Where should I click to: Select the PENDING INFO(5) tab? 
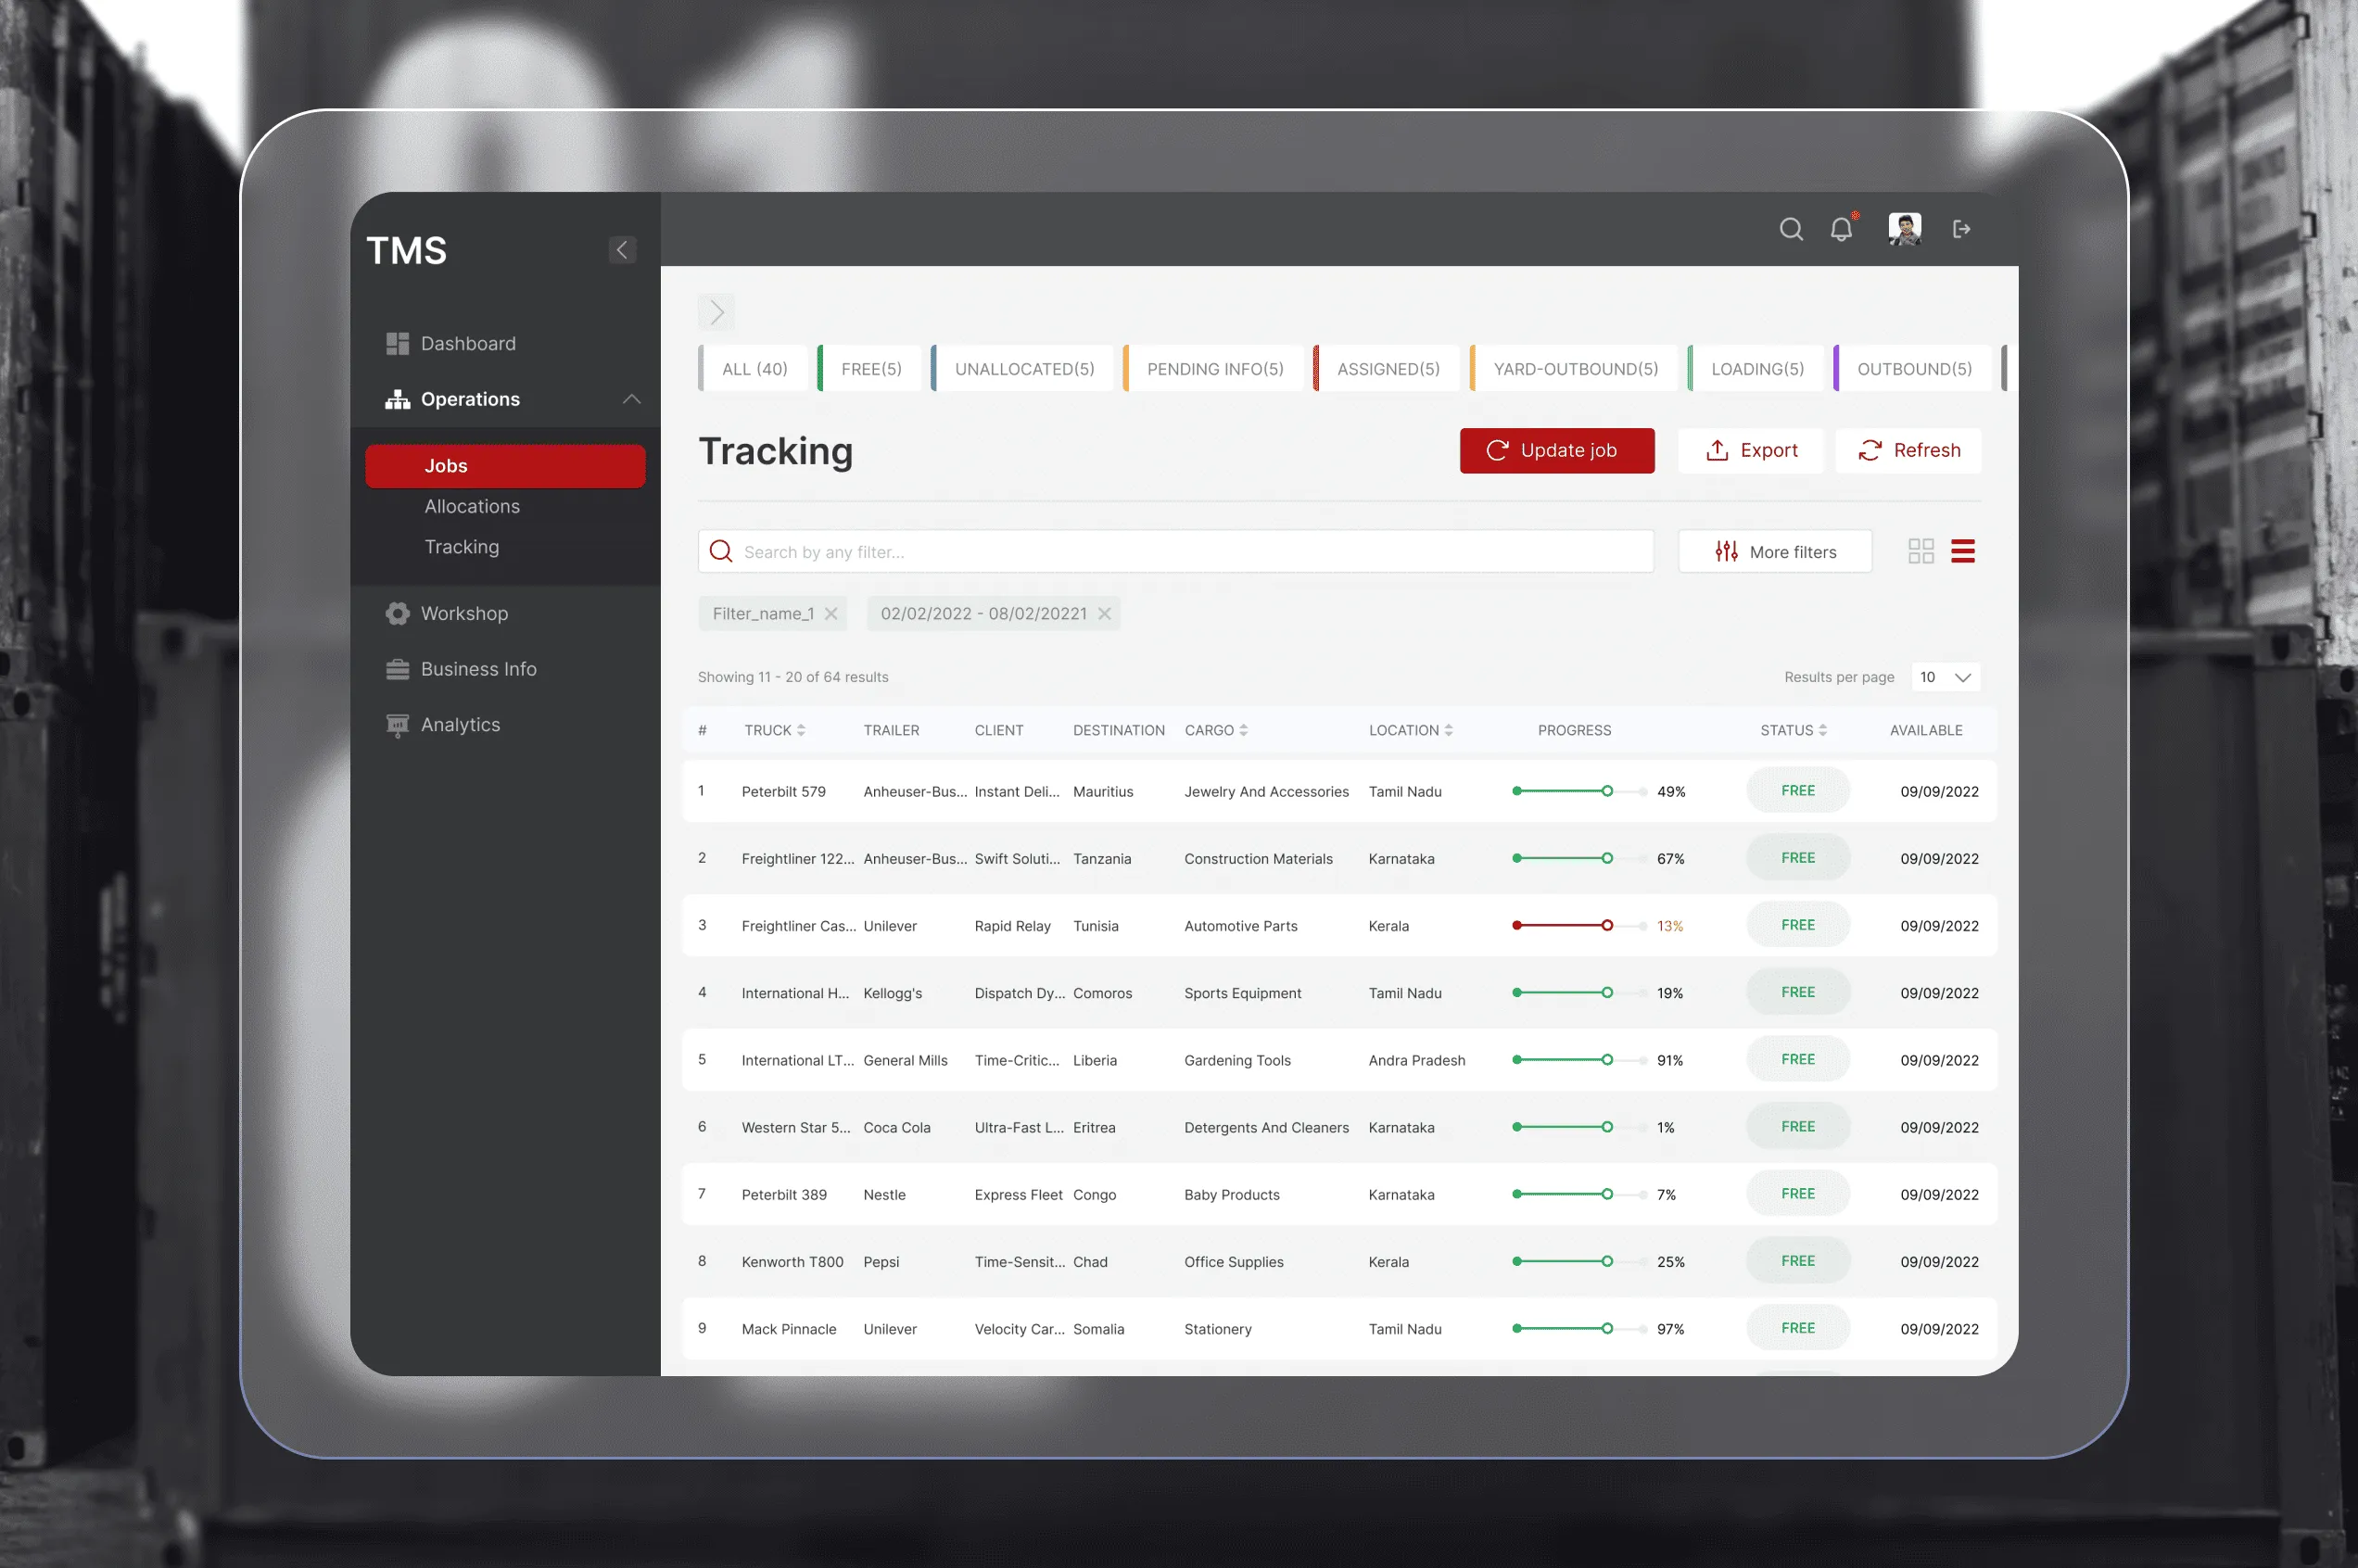click(1214, 369)
